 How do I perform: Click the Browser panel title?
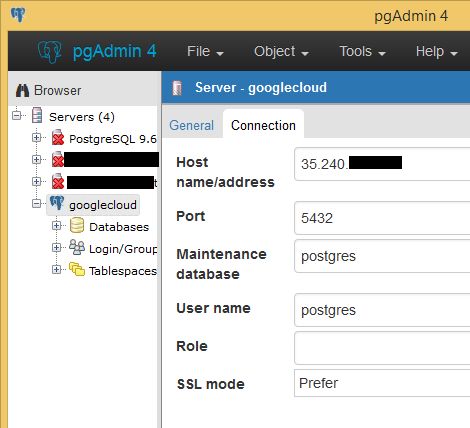57,91
